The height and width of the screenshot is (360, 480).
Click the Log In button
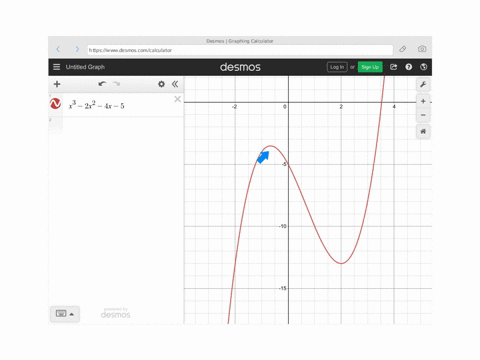point(337,67)
